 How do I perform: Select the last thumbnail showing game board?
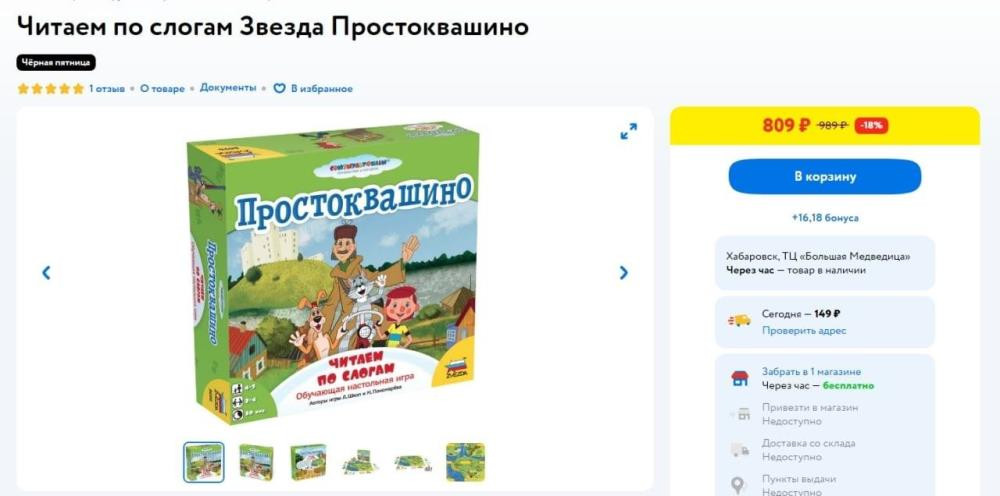466,462
